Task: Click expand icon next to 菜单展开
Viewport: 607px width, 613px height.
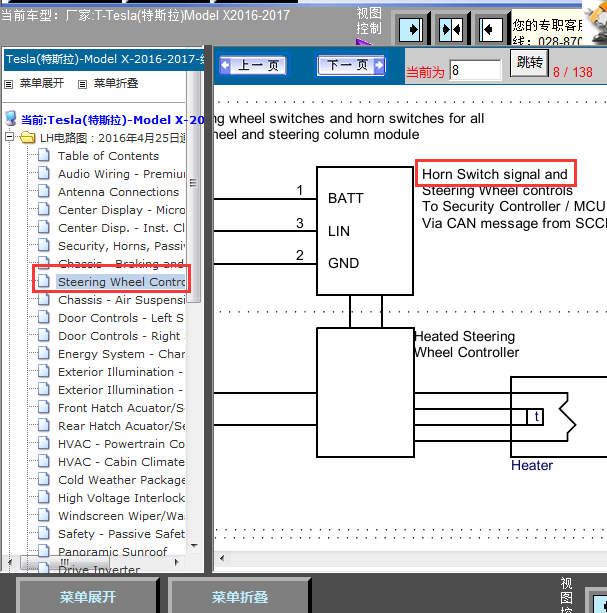Action: (x=8, y=84)
